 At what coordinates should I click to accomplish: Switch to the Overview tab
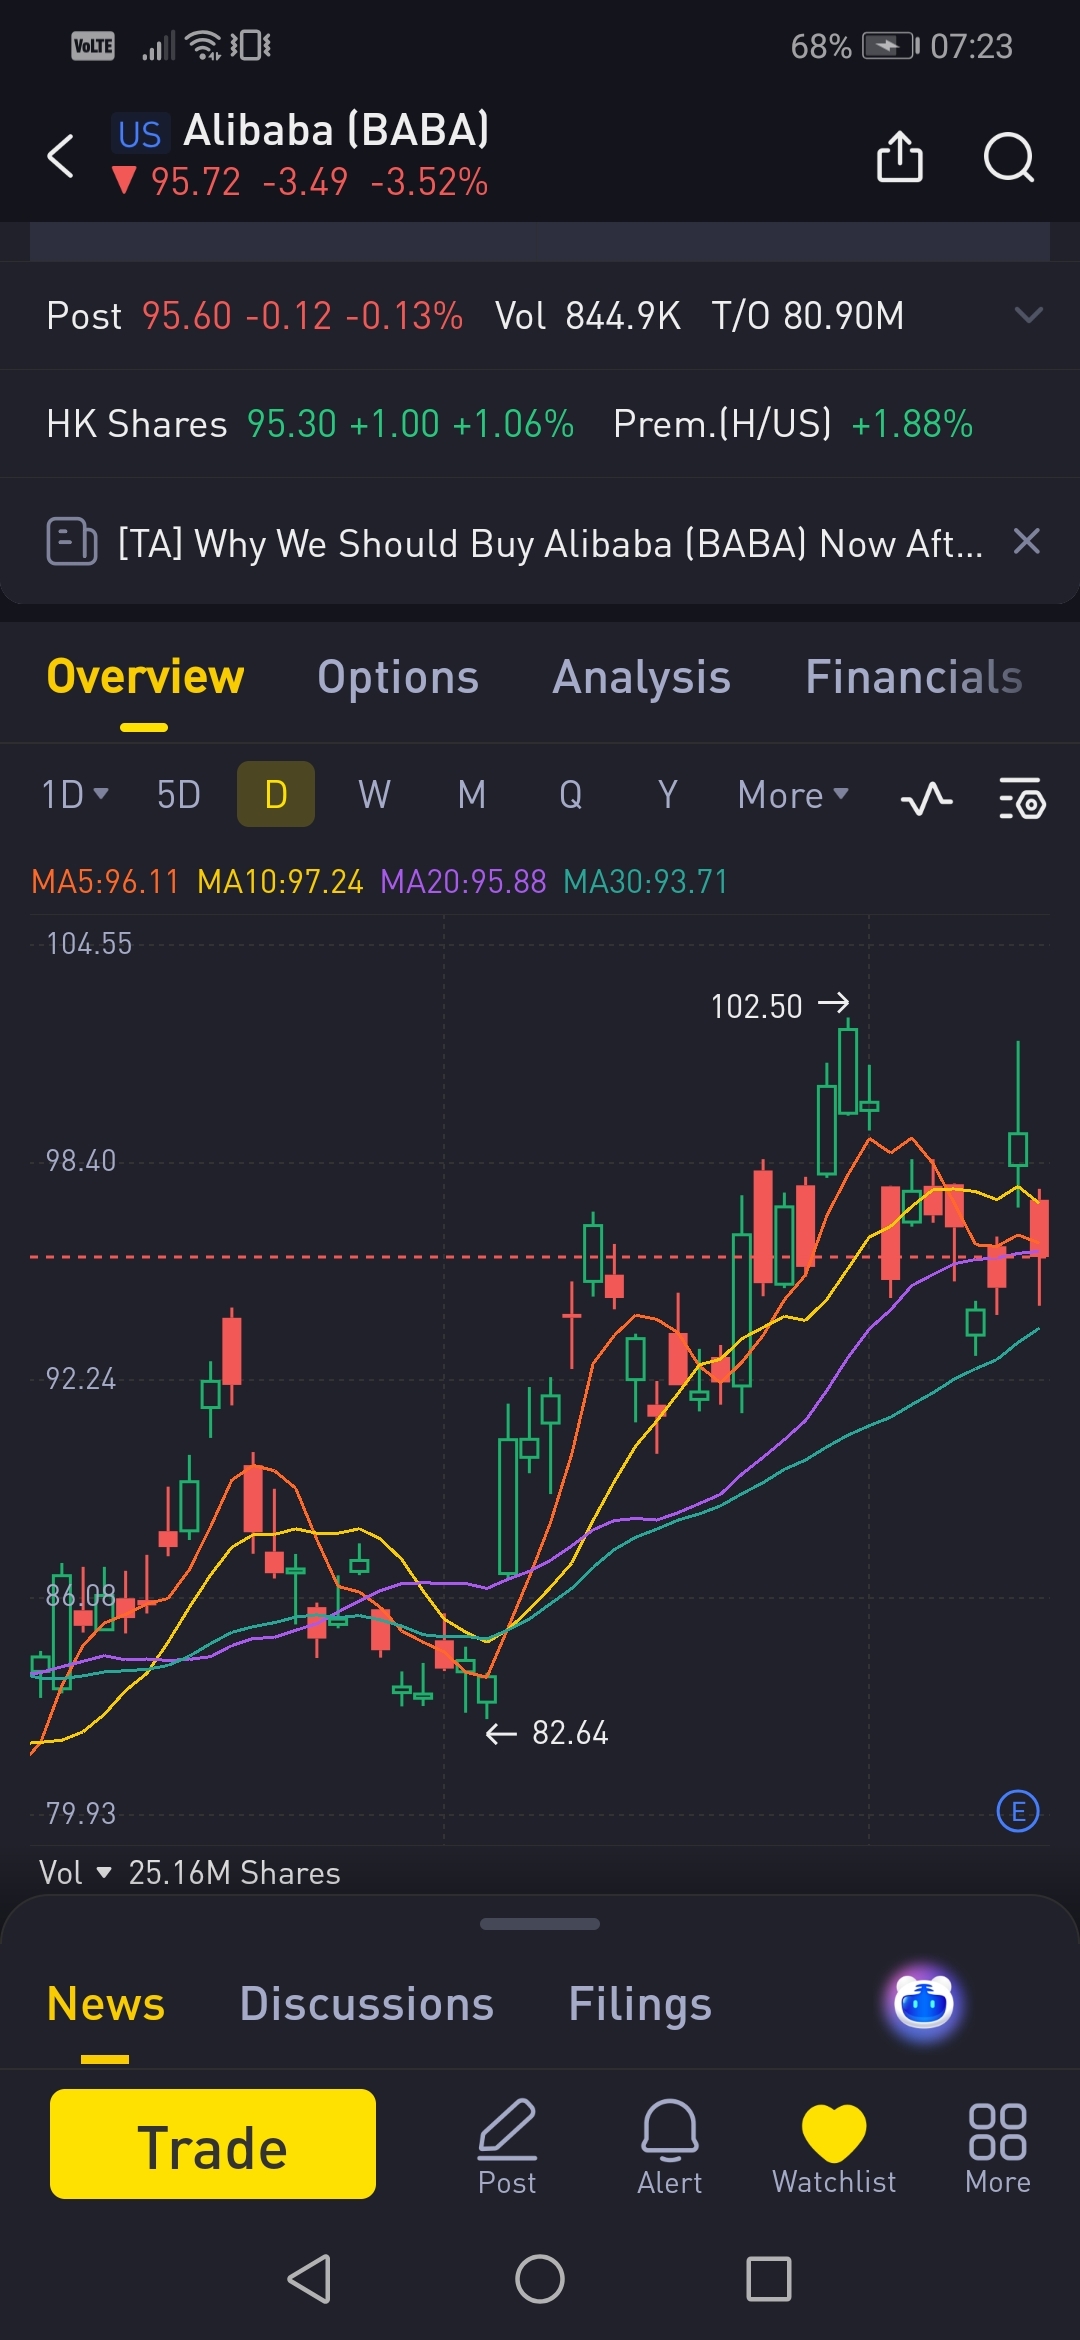coord(145,677)
